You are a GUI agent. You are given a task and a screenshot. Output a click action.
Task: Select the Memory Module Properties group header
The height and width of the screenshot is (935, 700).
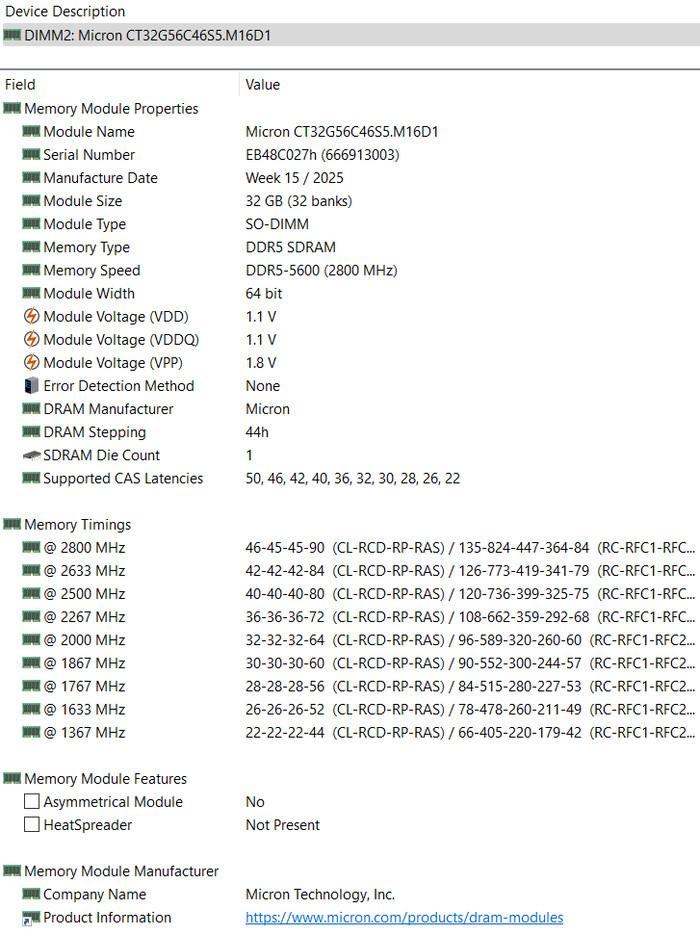pyautogui.click(x=110, y=109)
